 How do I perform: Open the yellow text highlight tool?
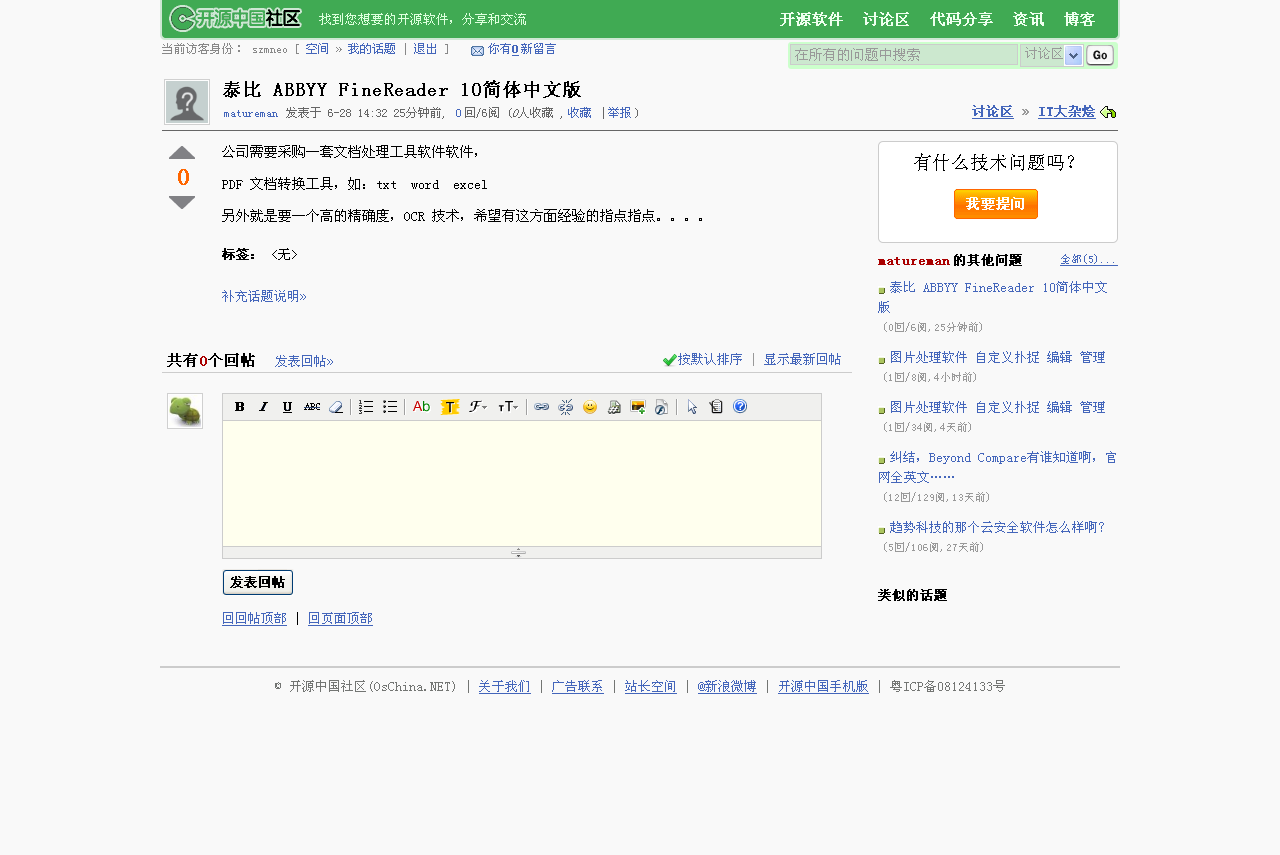tap(450, 407)
